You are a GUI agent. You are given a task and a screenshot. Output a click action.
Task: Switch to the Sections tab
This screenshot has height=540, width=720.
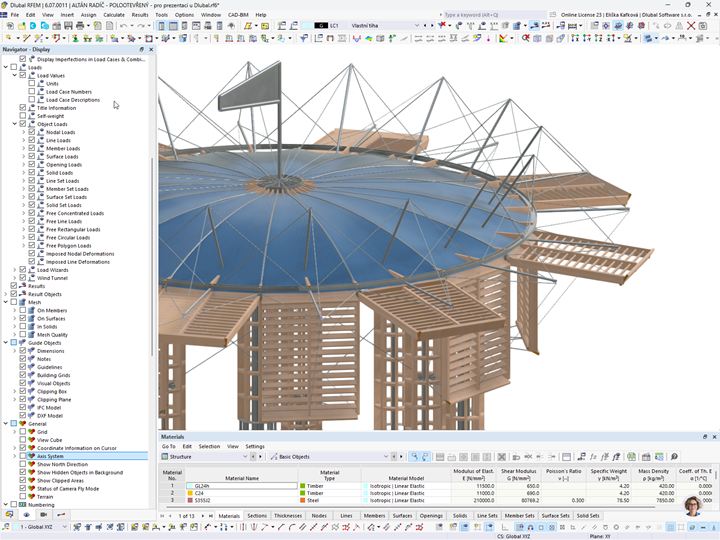tap(257, 516)
